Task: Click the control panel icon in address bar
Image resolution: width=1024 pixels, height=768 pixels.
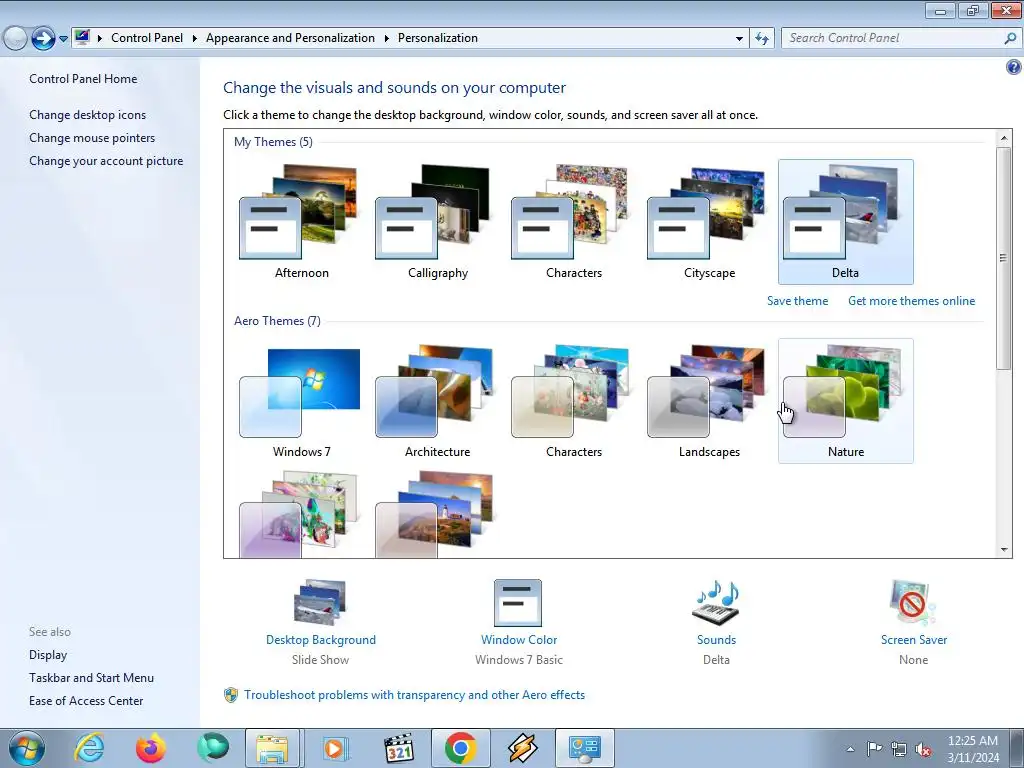Action: [x=82, y=37]
